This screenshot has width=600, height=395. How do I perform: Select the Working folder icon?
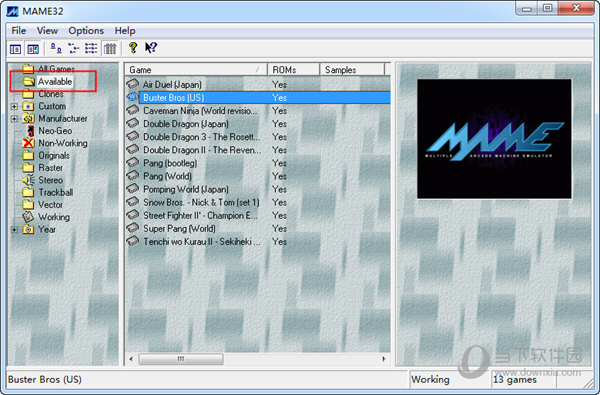pos(28,217)
